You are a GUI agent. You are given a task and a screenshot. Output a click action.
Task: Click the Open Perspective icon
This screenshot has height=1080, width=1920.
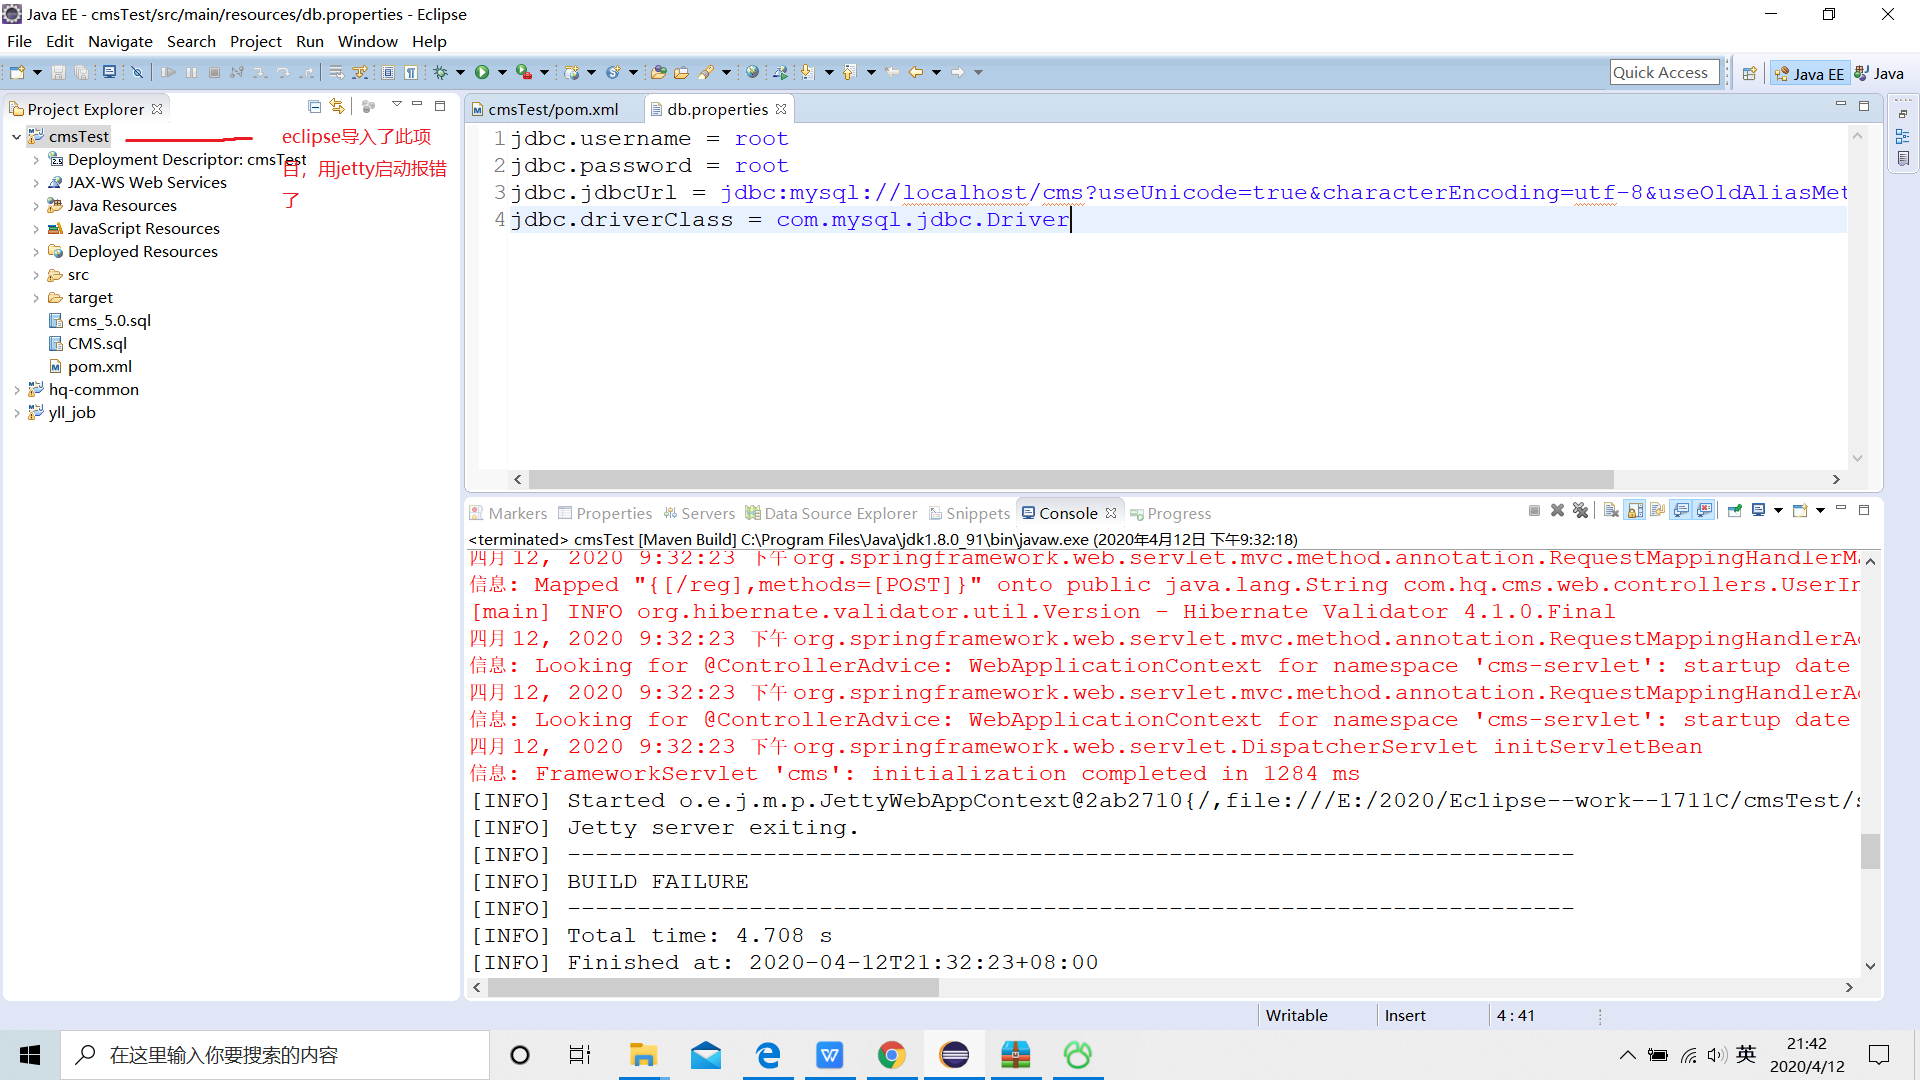click(x=1750, y=73)
